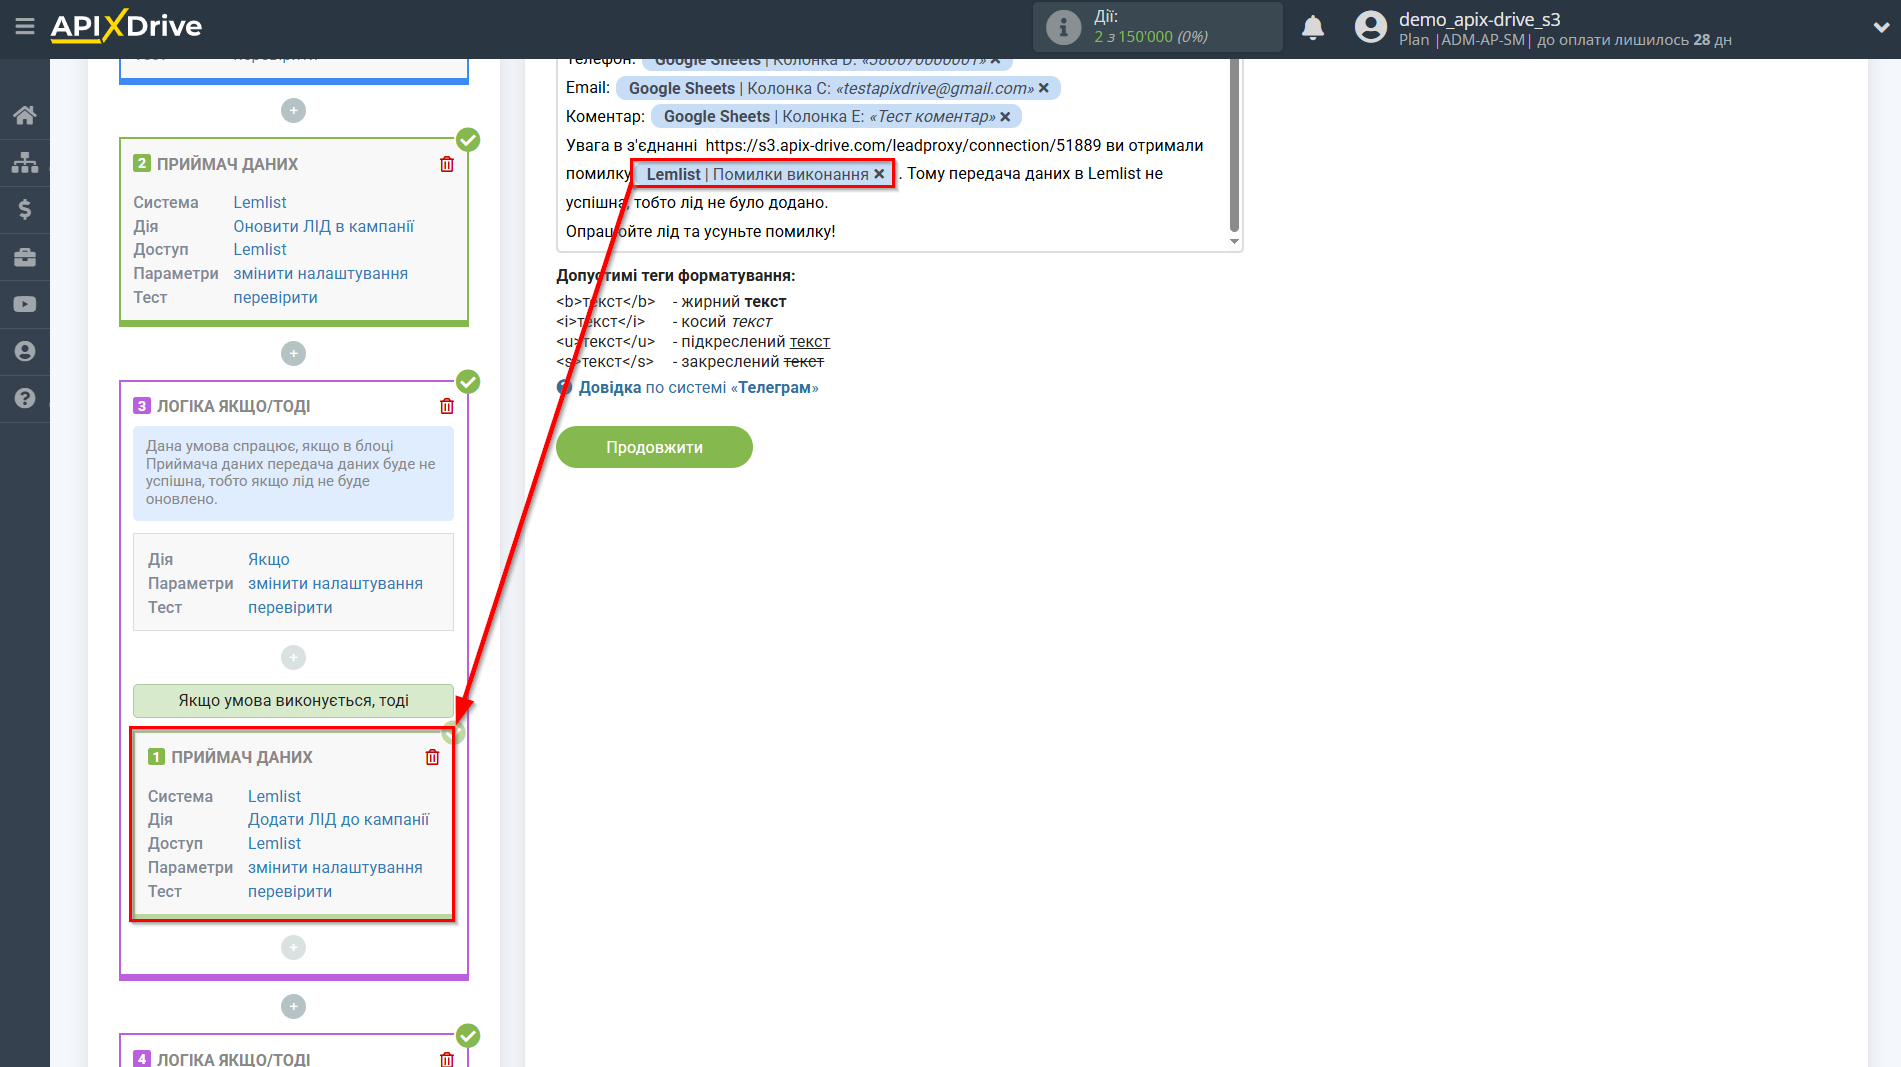This screenshot has width=1901, height=1067.
Task: Click block 2 ПРИЙМАЧ ДАНИХ title
Action: pos(227,164)
